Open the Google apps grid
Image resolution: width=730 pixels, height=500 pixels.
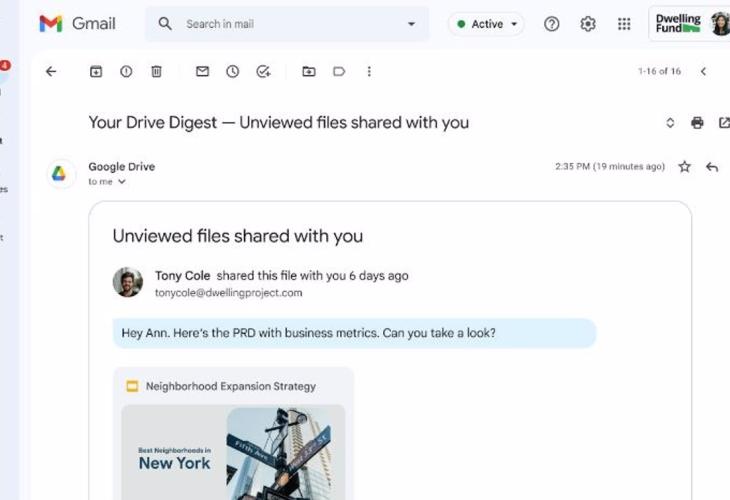point(624,24)
